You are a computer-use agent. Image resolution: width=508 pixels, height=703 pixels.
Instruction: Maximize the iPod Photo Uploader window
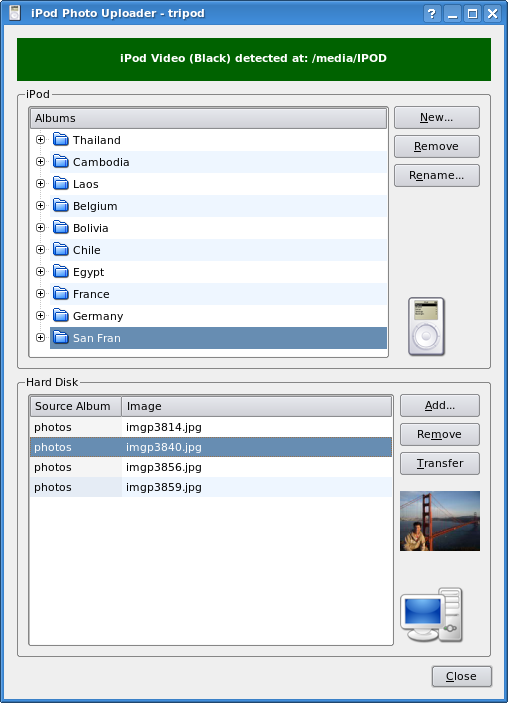pos(473,13)
